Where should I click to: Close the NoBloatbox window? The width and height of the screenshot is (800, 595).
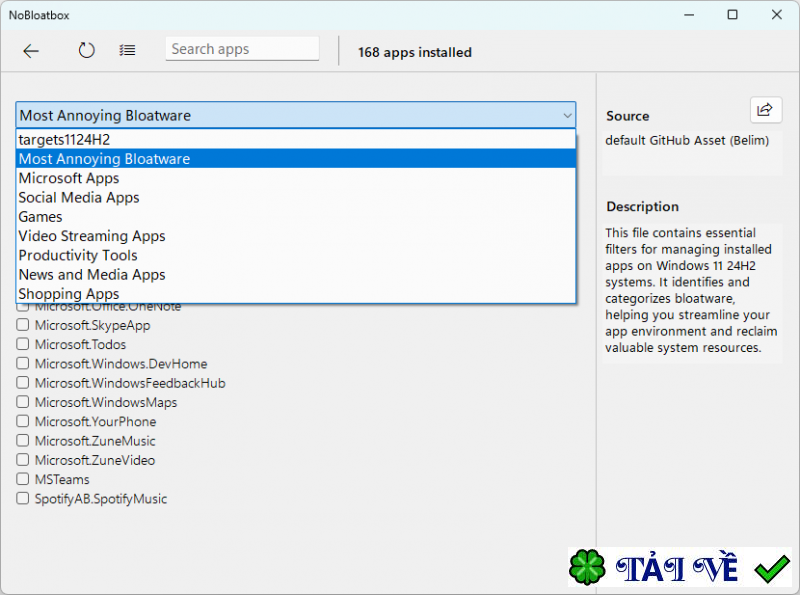[x=777, y=15]
